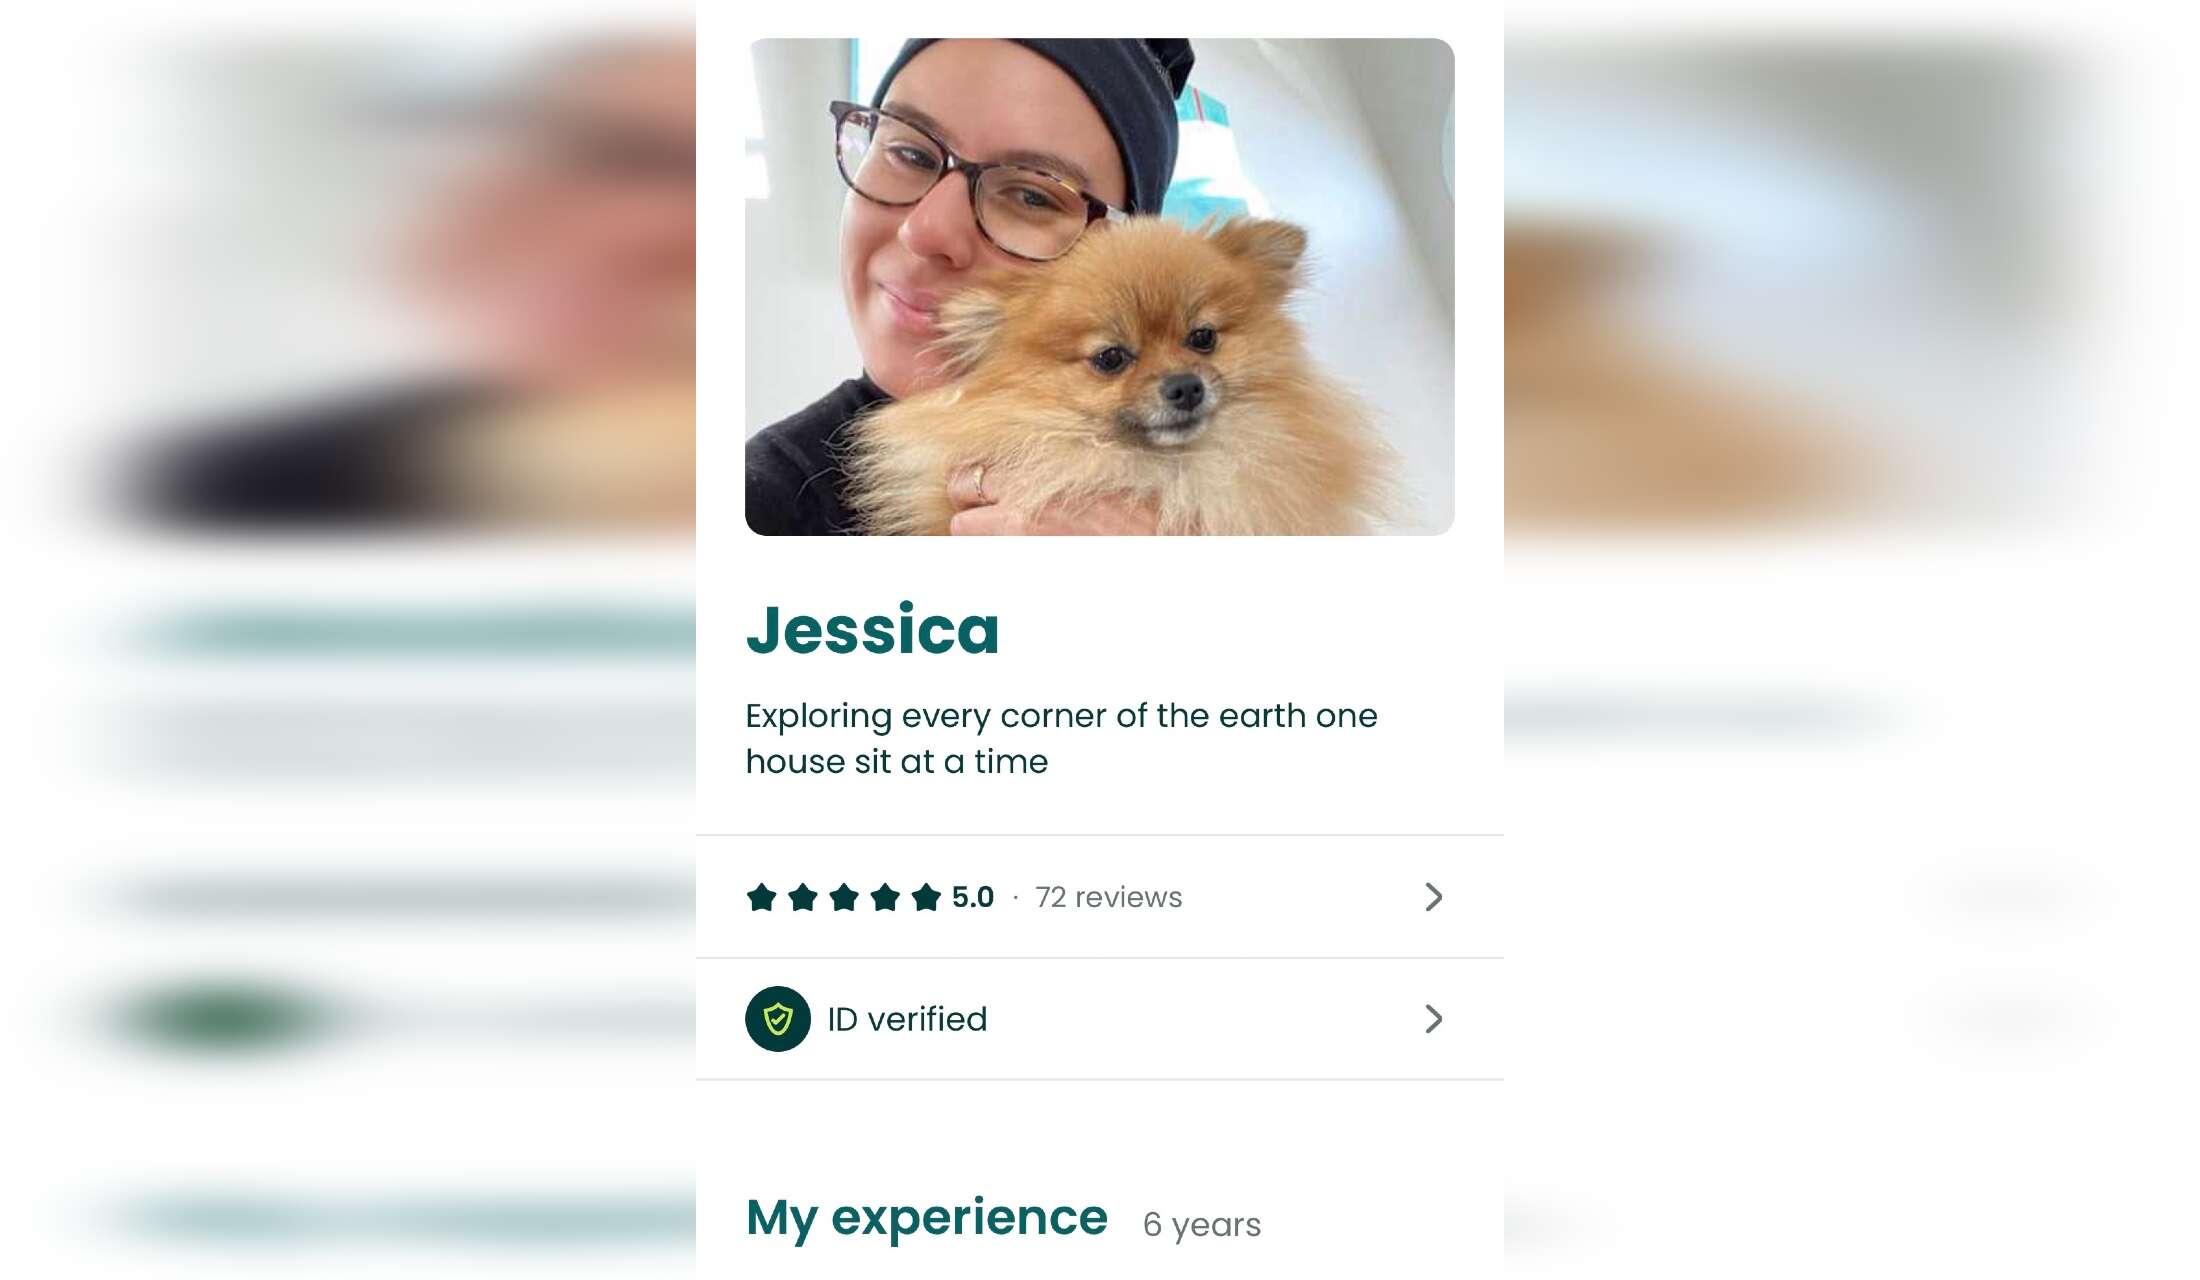Click the first rating star
2200x1280 pixels.
[762, 897]
